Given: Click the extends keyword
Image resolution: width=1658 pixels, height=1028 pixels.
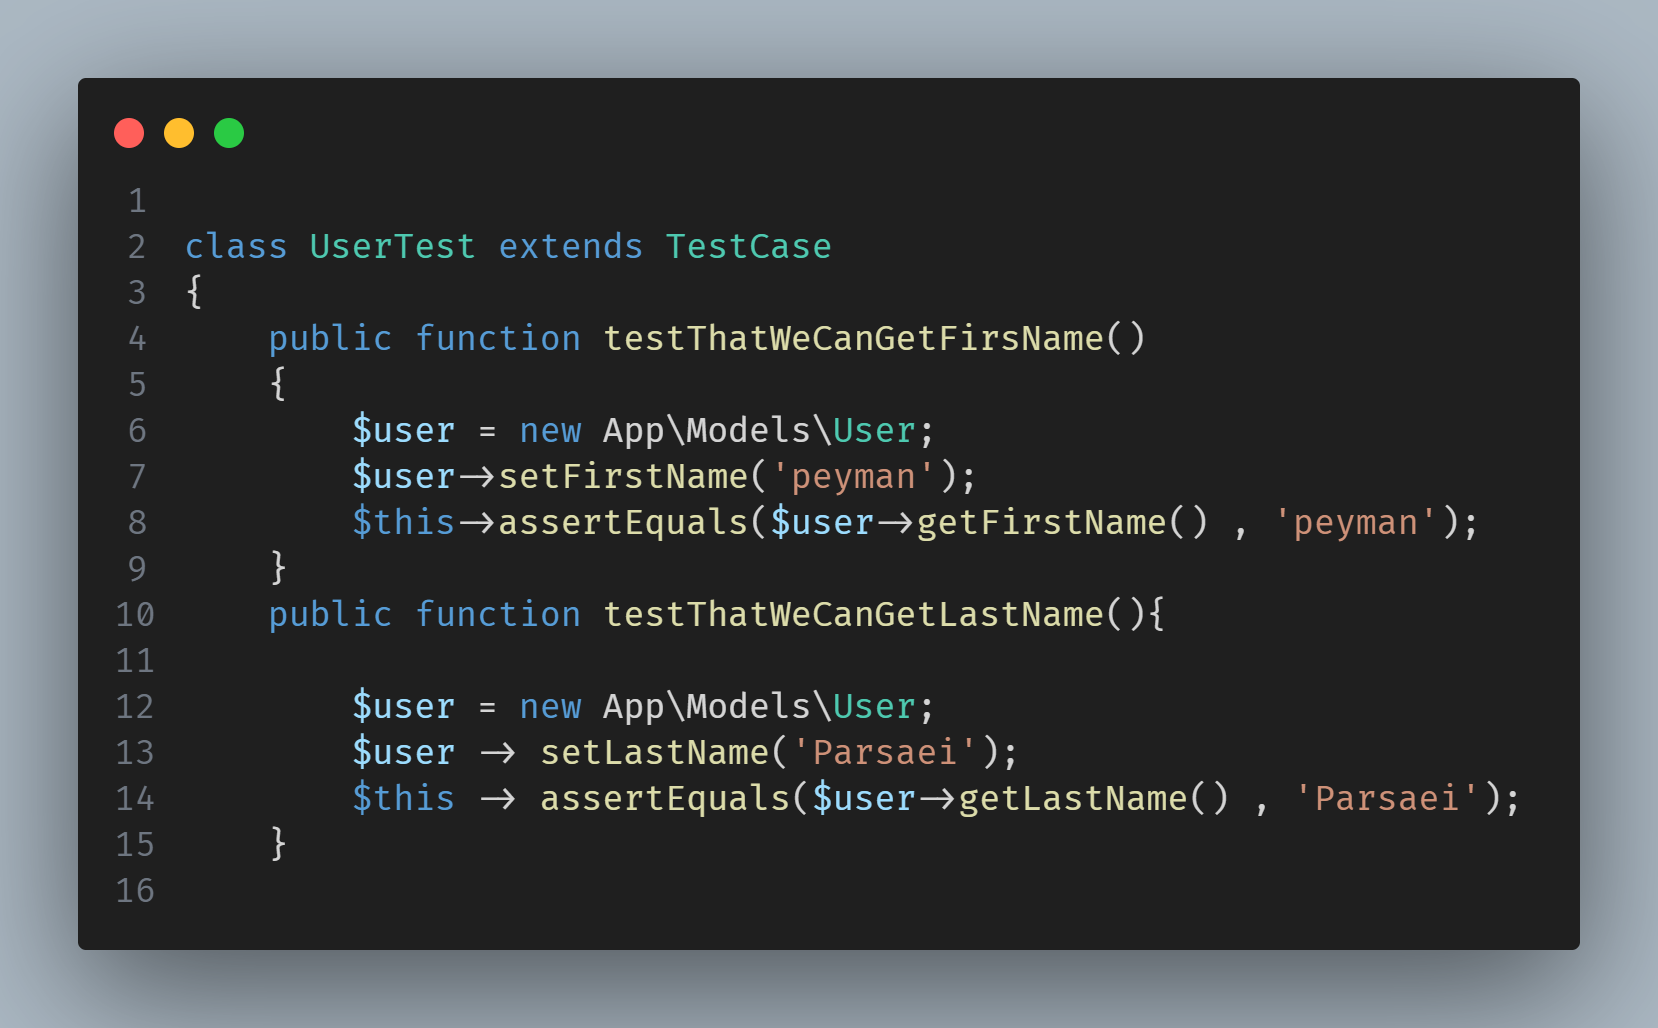Looking at the screenshot, I should click(x=570, y=247).
